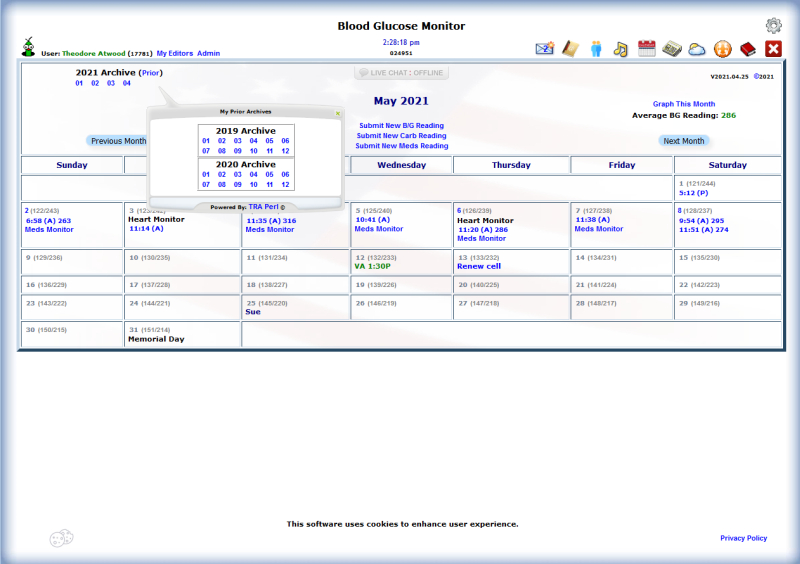Open month 01 of 2021 Archive
This screenshot has width=800, height=564.
click(x=79, y=83)
